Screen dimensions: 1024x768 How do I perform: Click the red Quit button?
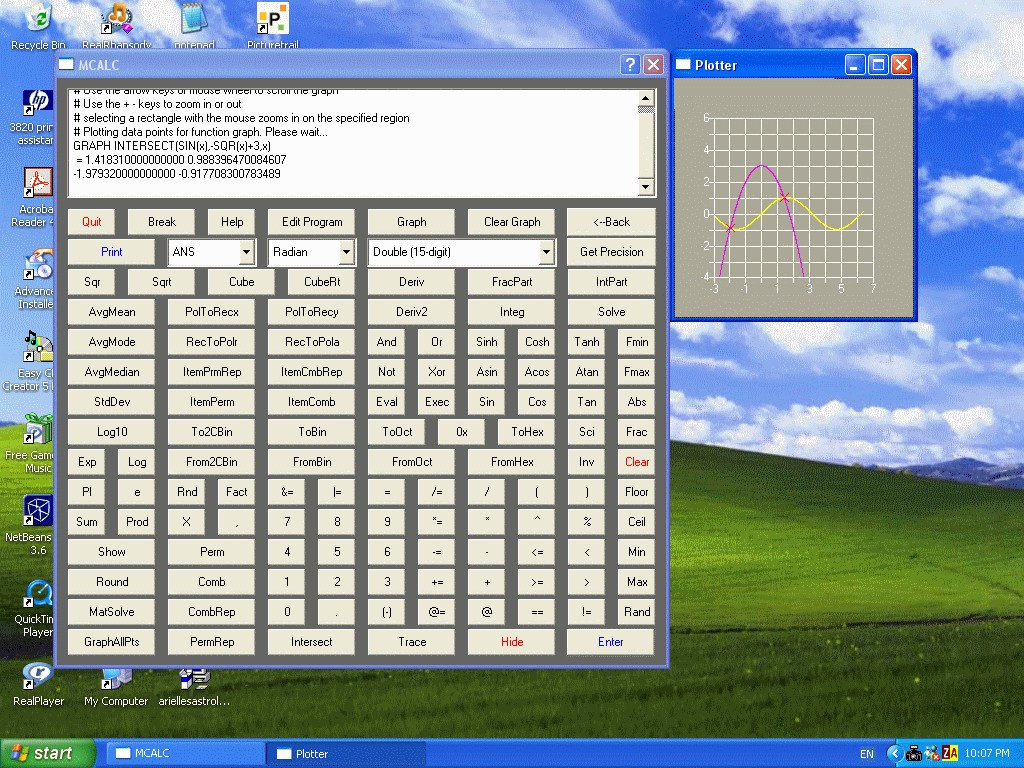click(91, 222)
